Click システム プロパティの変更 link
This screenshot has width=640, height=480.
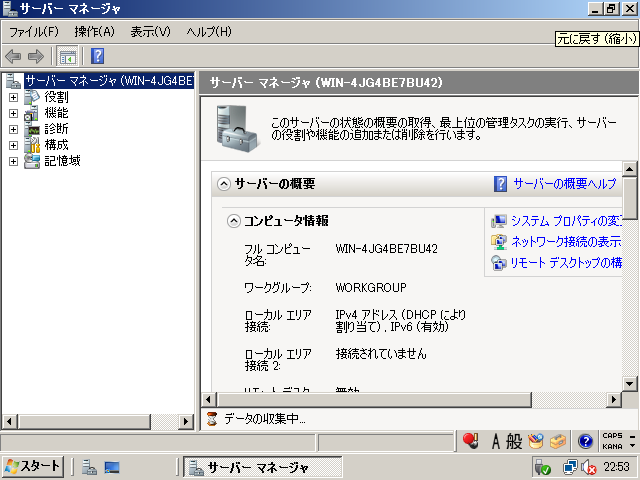[x=566, y=221]
